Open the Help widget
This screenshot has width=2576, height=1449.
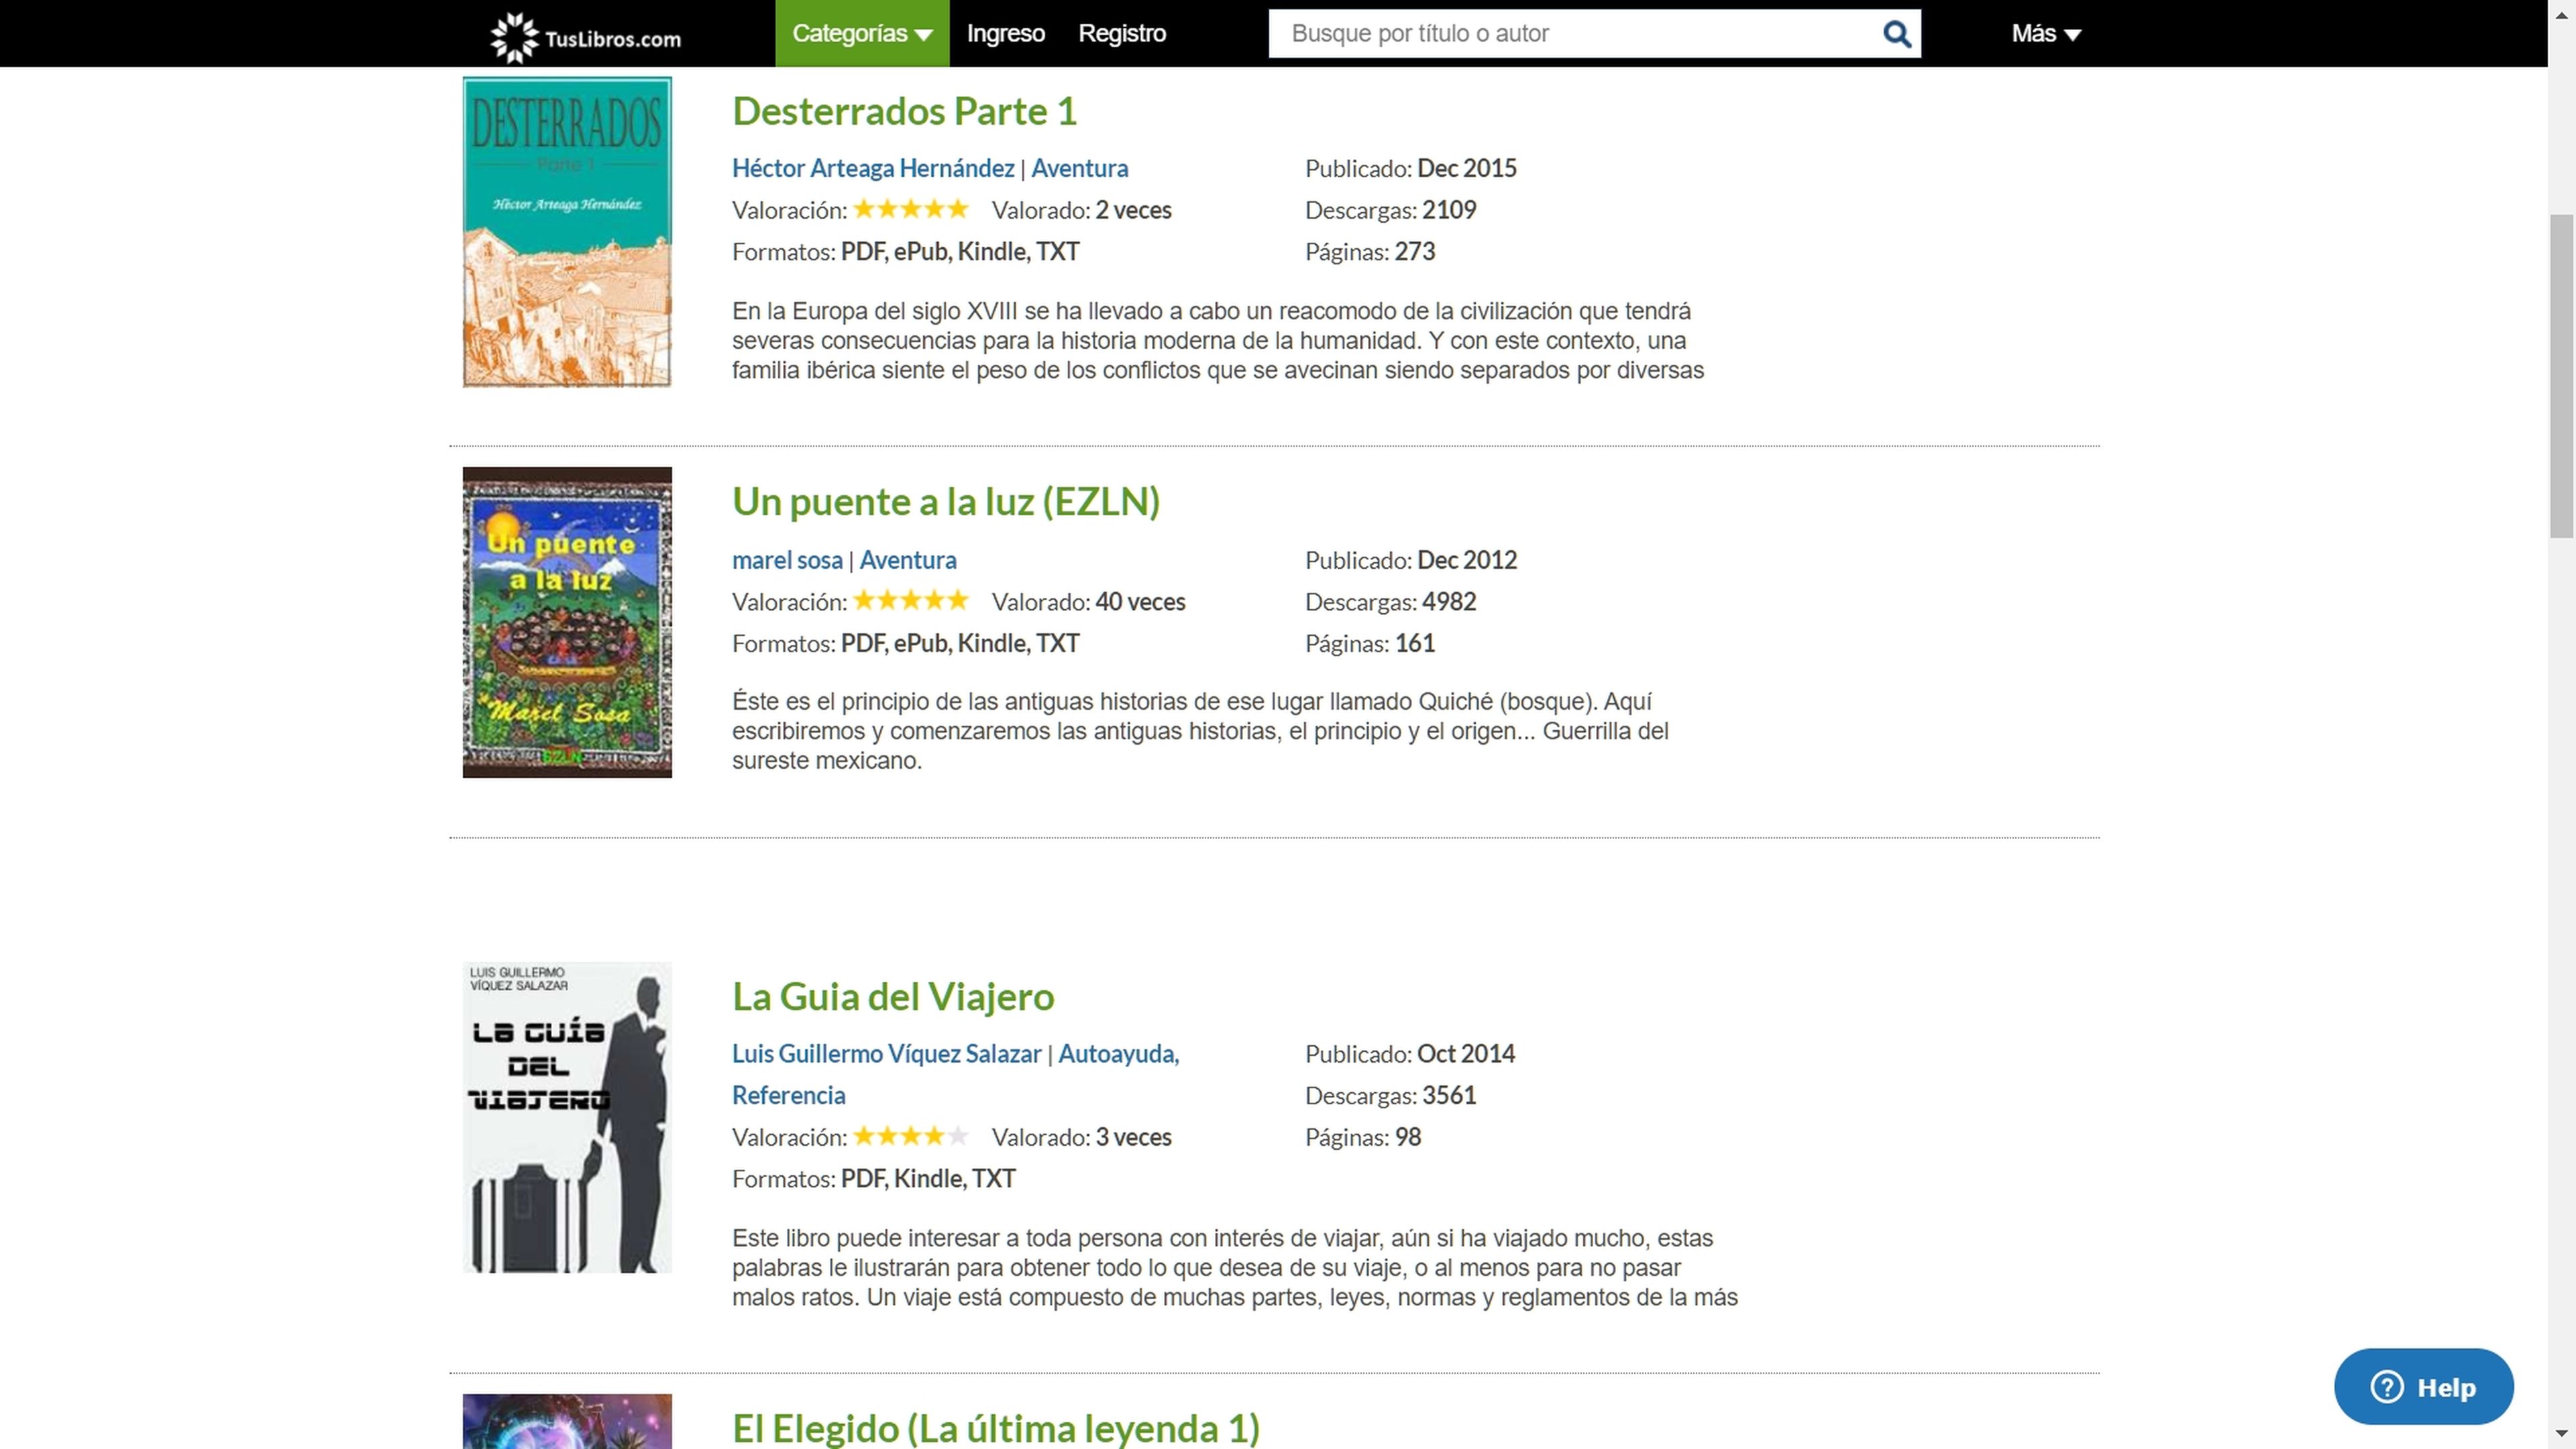pyautogui.click(x=2423, y=1386)
